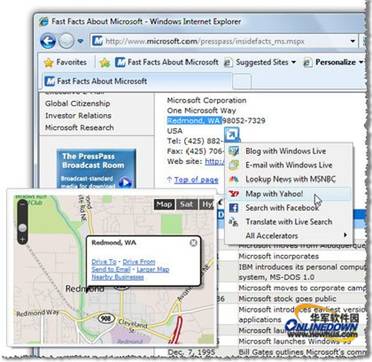Click the Nearby Businesses link
Screen dimensions: 372x362
(118, 277)
